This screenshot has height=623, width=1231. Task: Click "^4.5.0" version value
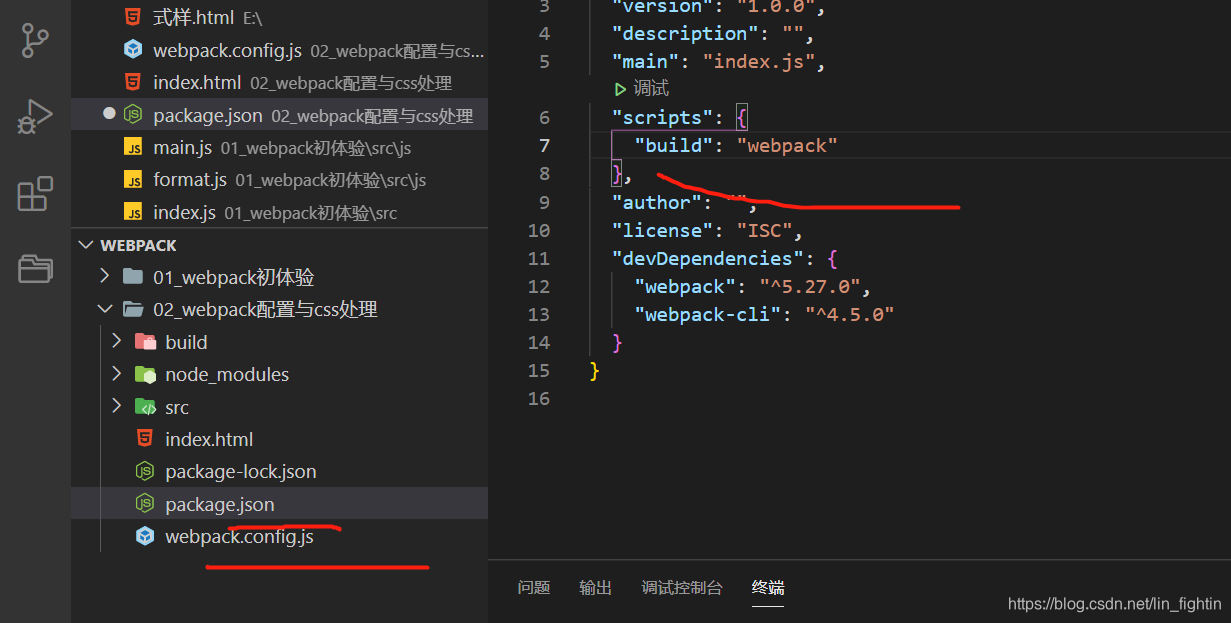849,314
